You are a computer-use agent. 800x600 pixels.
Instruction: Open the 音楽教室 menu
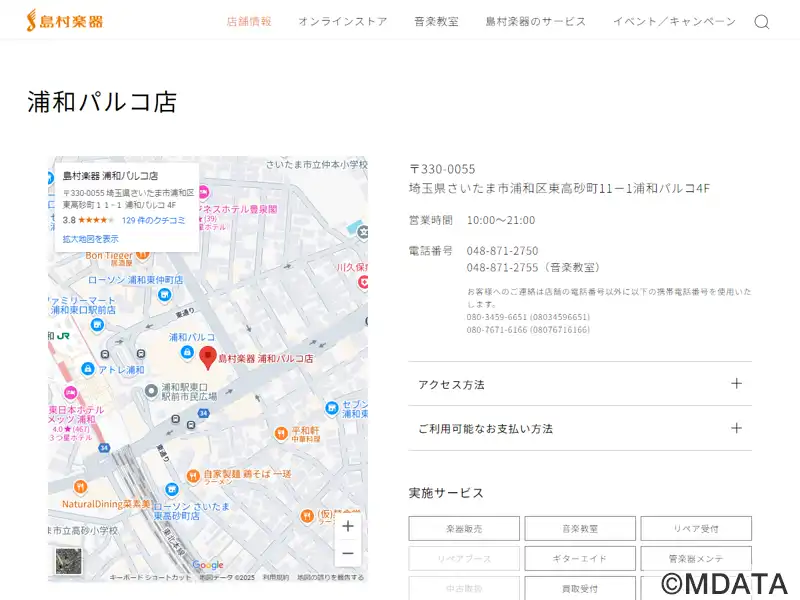(436, 21)
